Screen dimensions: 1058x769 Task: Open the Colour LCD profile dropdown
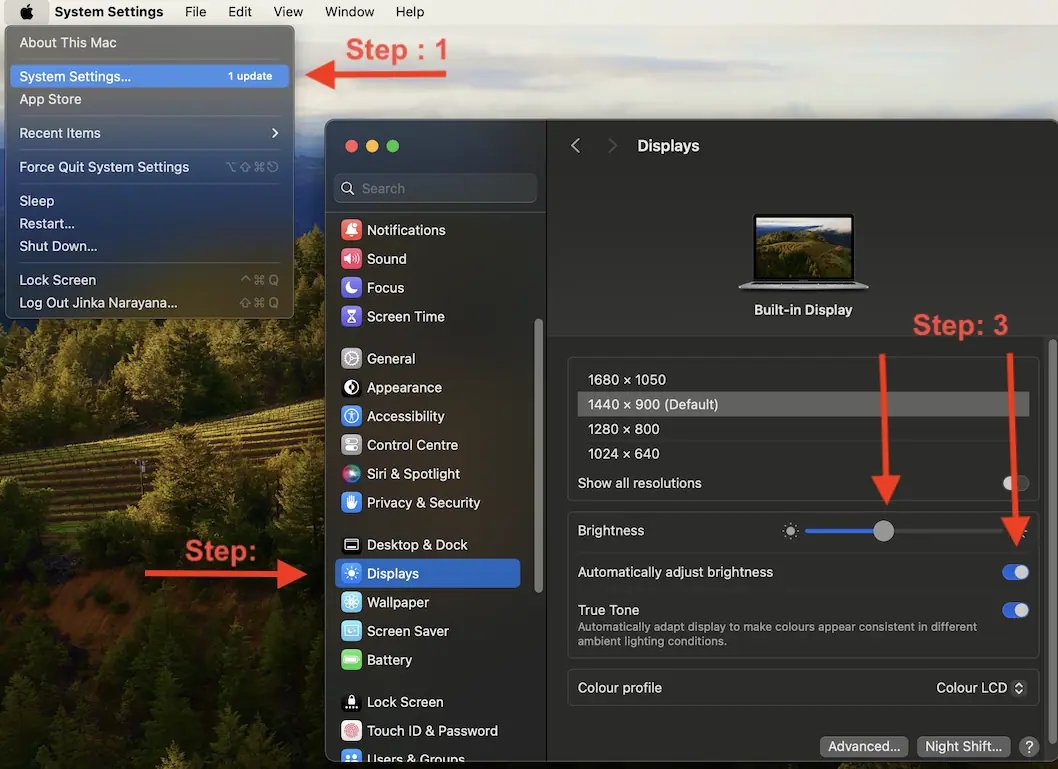click(x=980, y=688)
